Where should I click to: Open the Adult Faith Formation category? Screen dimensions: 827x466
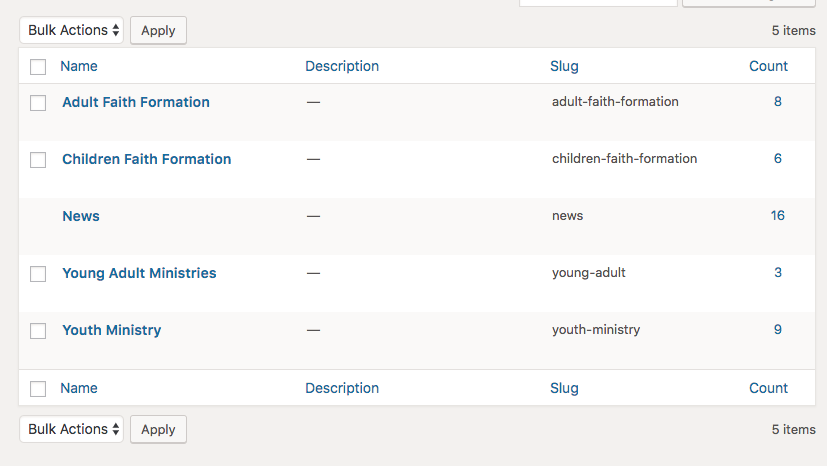[x=136, y=102]
